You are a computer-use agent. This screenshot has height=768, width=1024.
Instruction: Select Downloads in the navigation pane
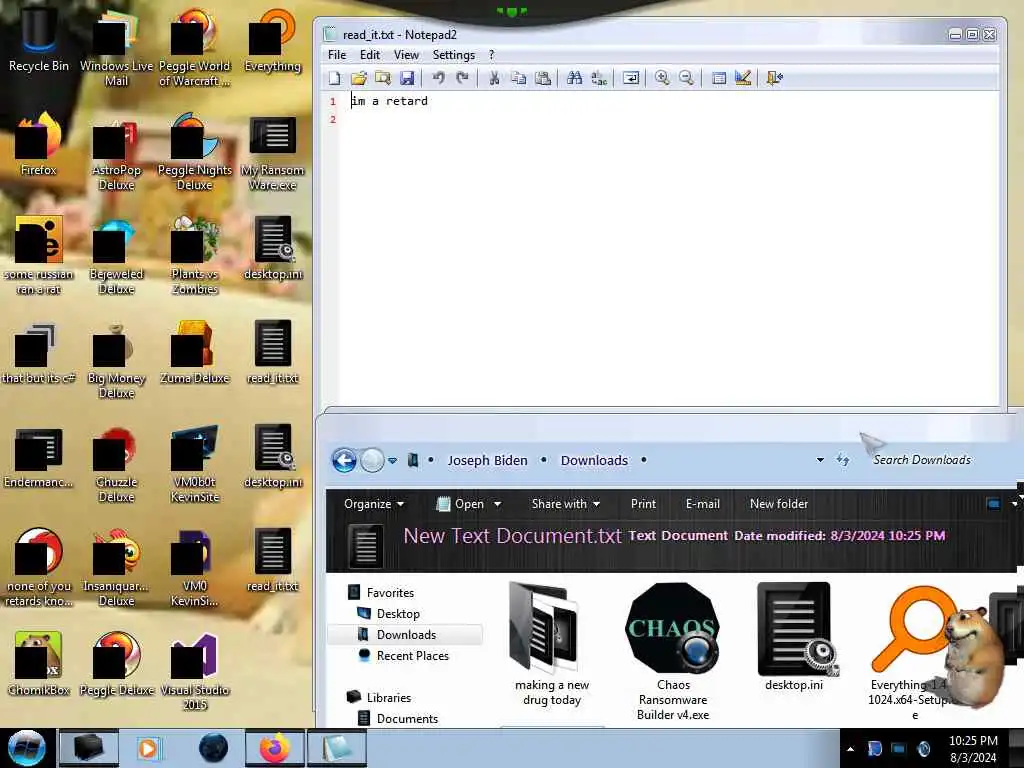click(406, 634)
